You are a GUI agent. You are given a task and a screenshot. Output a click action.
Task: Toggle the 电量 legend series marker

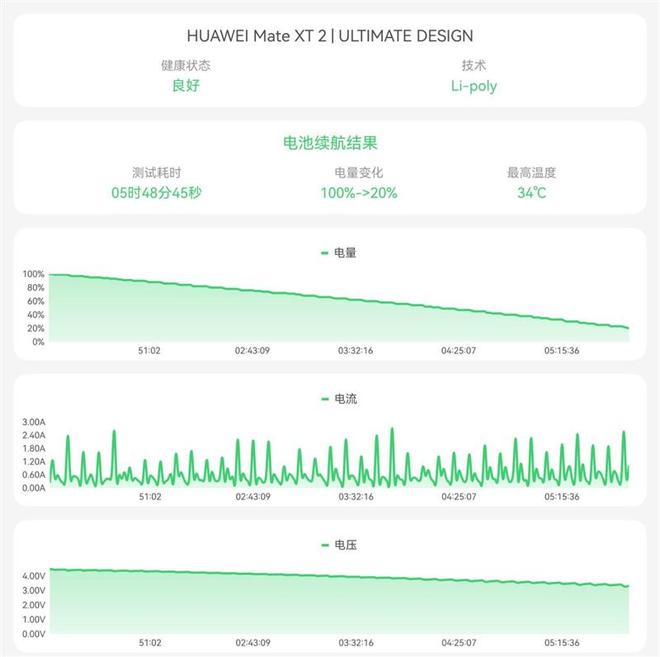[x=325, y=253]
